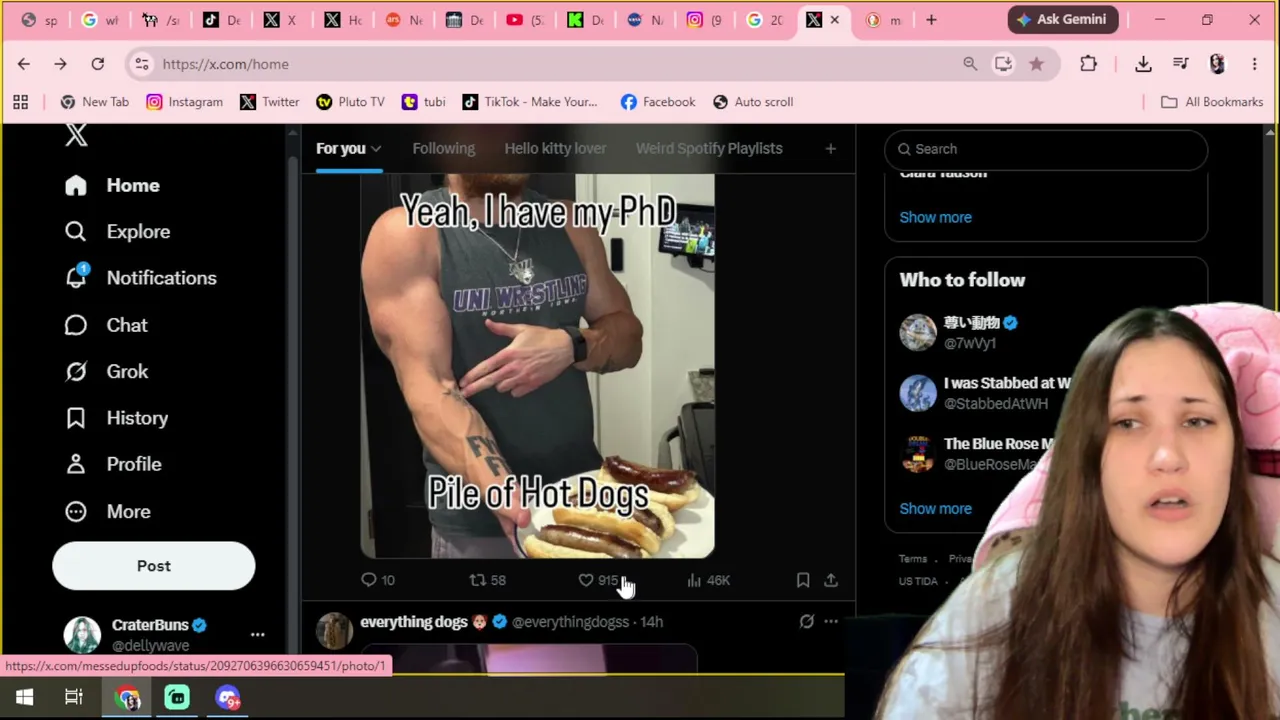Reload the current page
Screen dimensions: 1280x720
click(98, 64)
